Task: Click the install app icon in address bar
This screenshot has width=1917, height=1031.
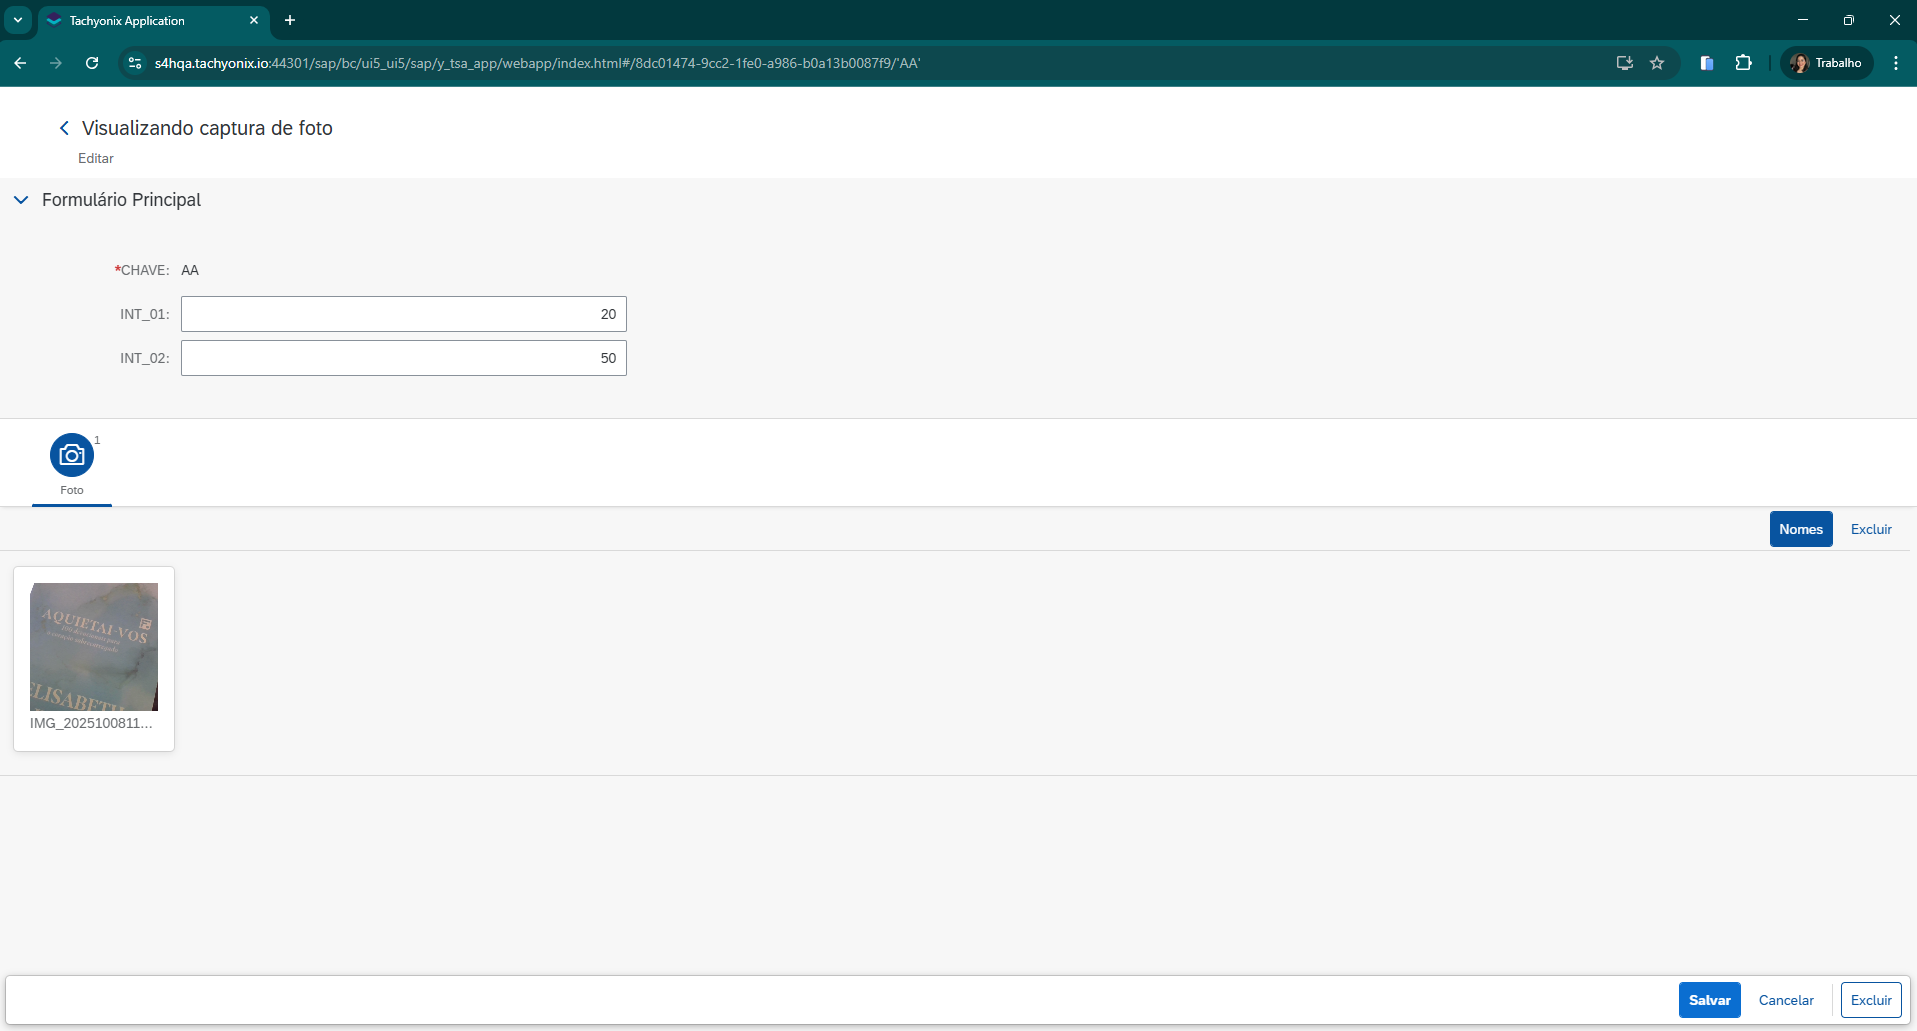Action: pyautogui.click(x=1624, y=63)
